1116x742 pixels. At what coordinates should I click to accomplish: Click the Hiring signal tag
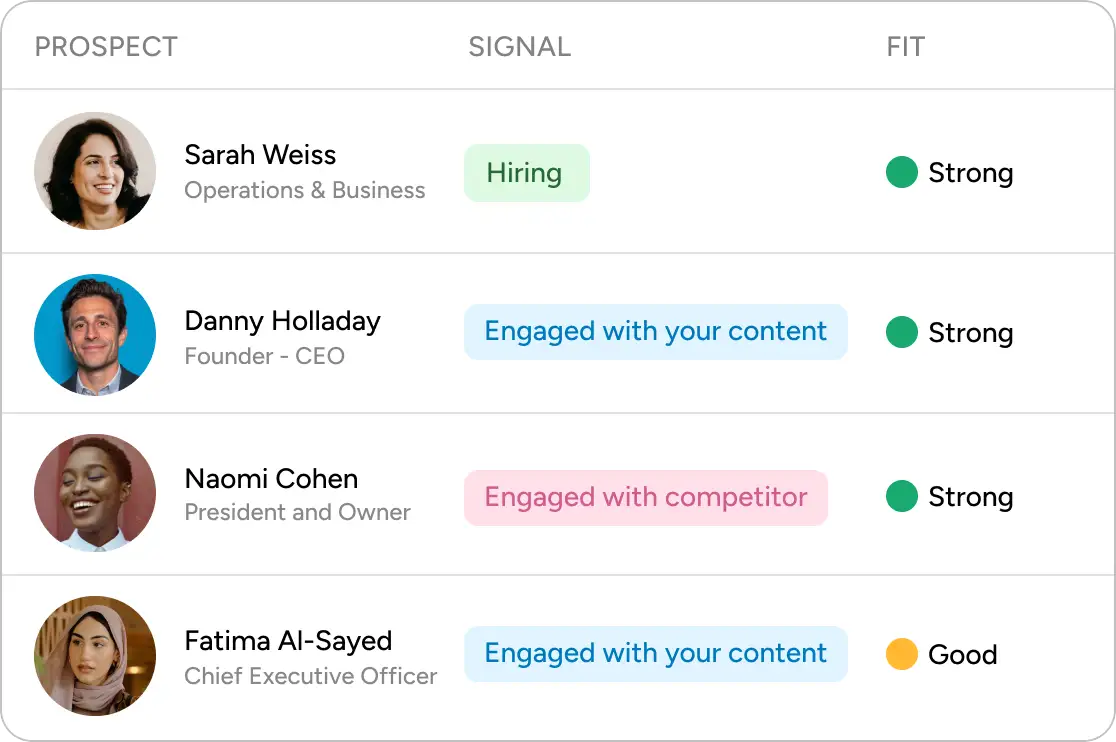pos(526,173)
